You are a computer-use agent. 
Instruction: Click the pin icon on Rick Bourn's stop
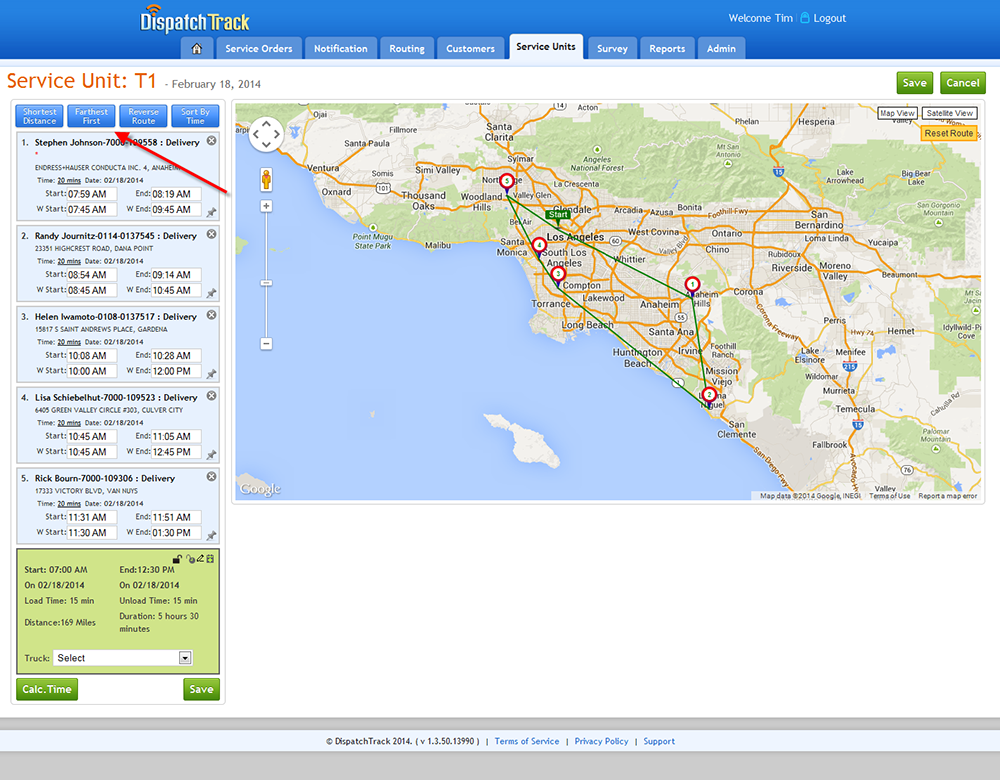[x=210, y=535]
